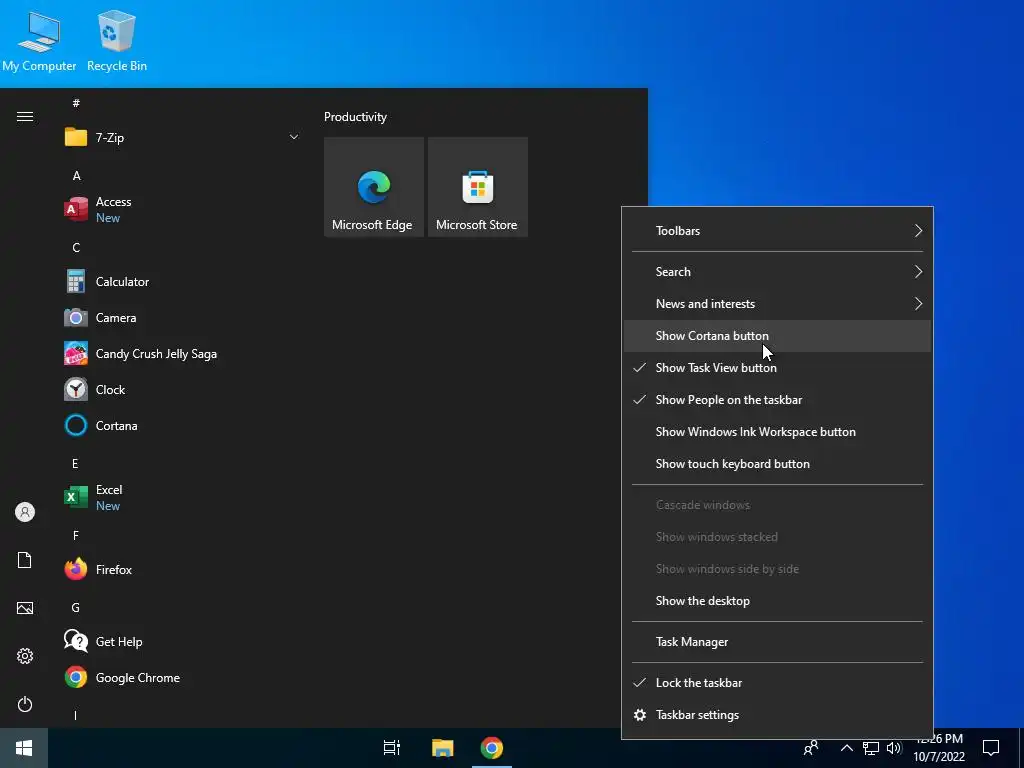Click the Power icon in Start sidebar
This screenshot has height=768, width=1024.
[x=25, y=704]
